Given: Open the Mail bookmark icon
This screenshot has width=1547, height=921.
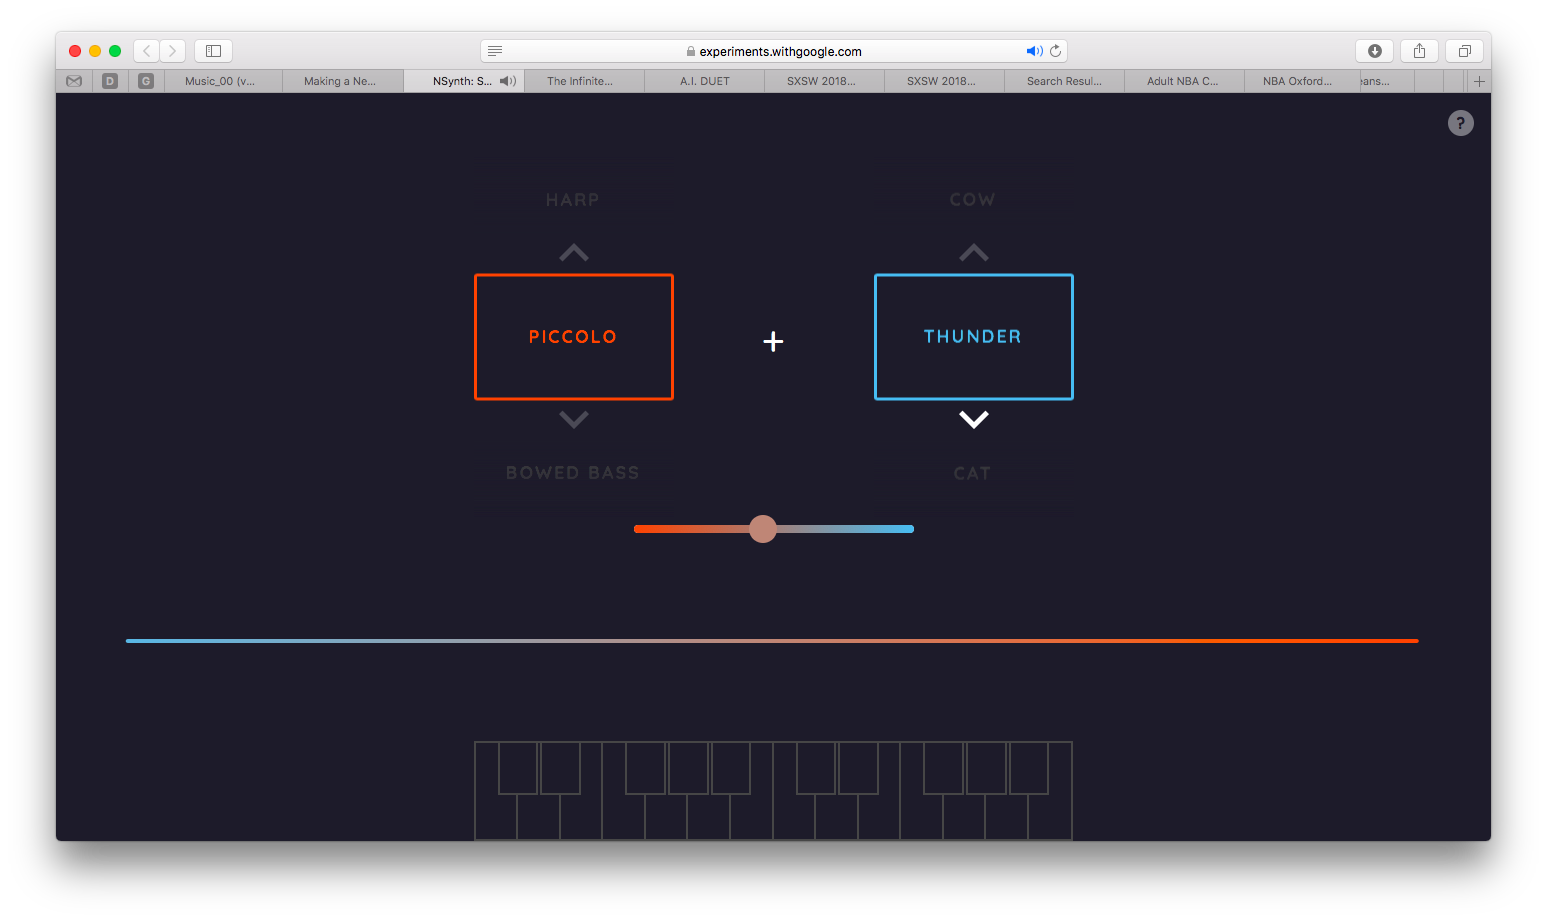Looking at the screenshot, I should 74,80.
